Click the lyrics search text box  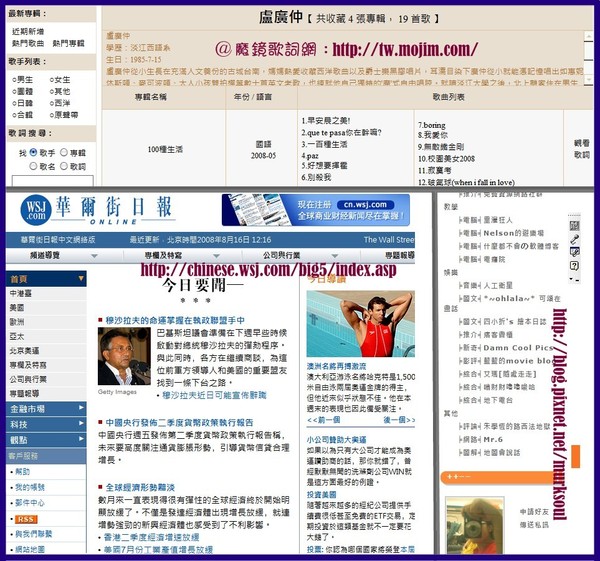(52, 181)
